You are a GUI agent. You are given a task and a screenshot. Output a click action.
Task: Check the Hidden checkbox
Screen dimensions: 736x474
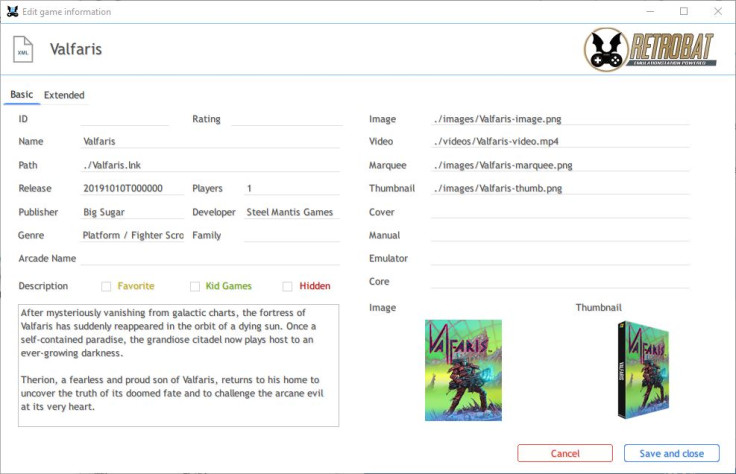[287, 286]
